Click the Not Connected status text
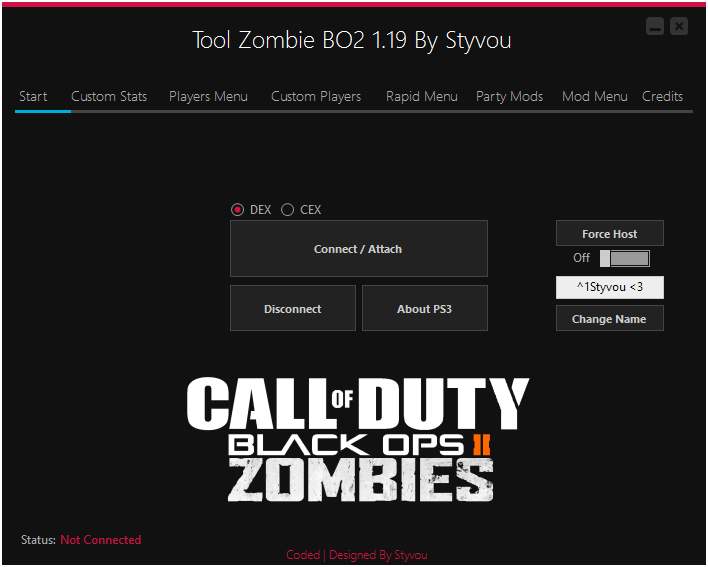Screen dimensions: 708x567 101,540
